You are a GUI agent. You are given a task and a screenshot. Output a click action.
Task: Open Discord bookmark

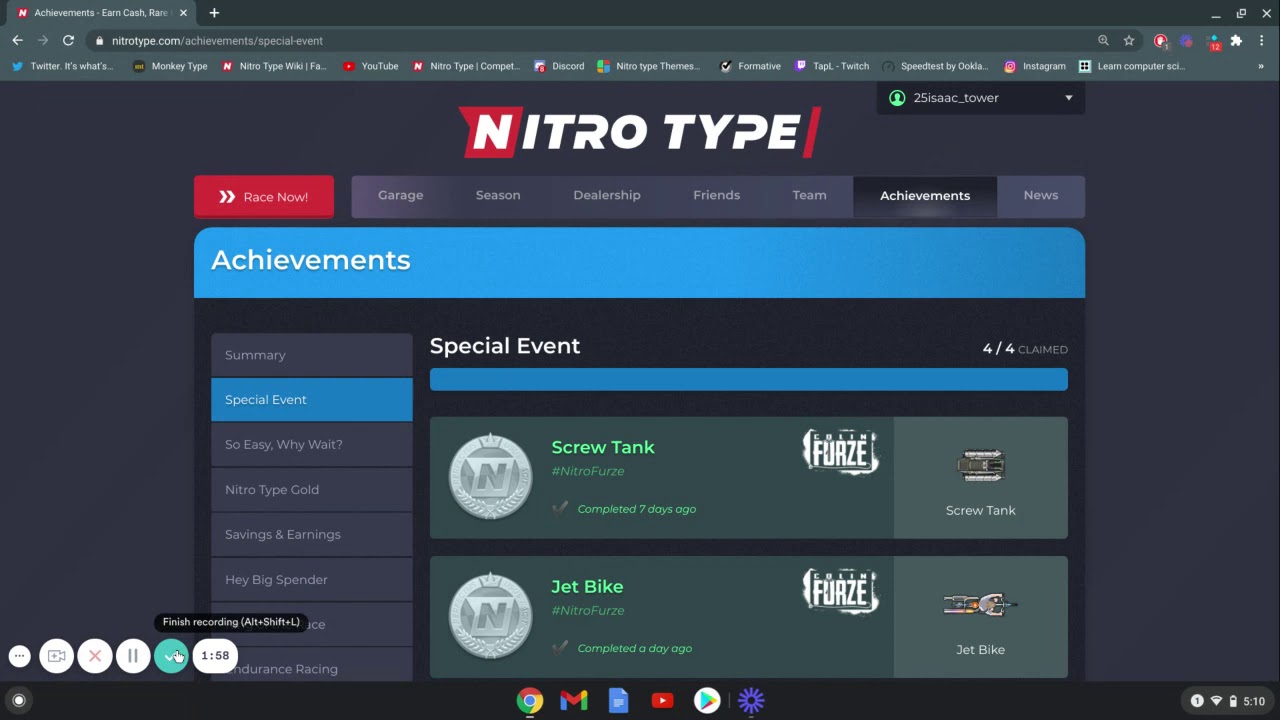point(559,66)
